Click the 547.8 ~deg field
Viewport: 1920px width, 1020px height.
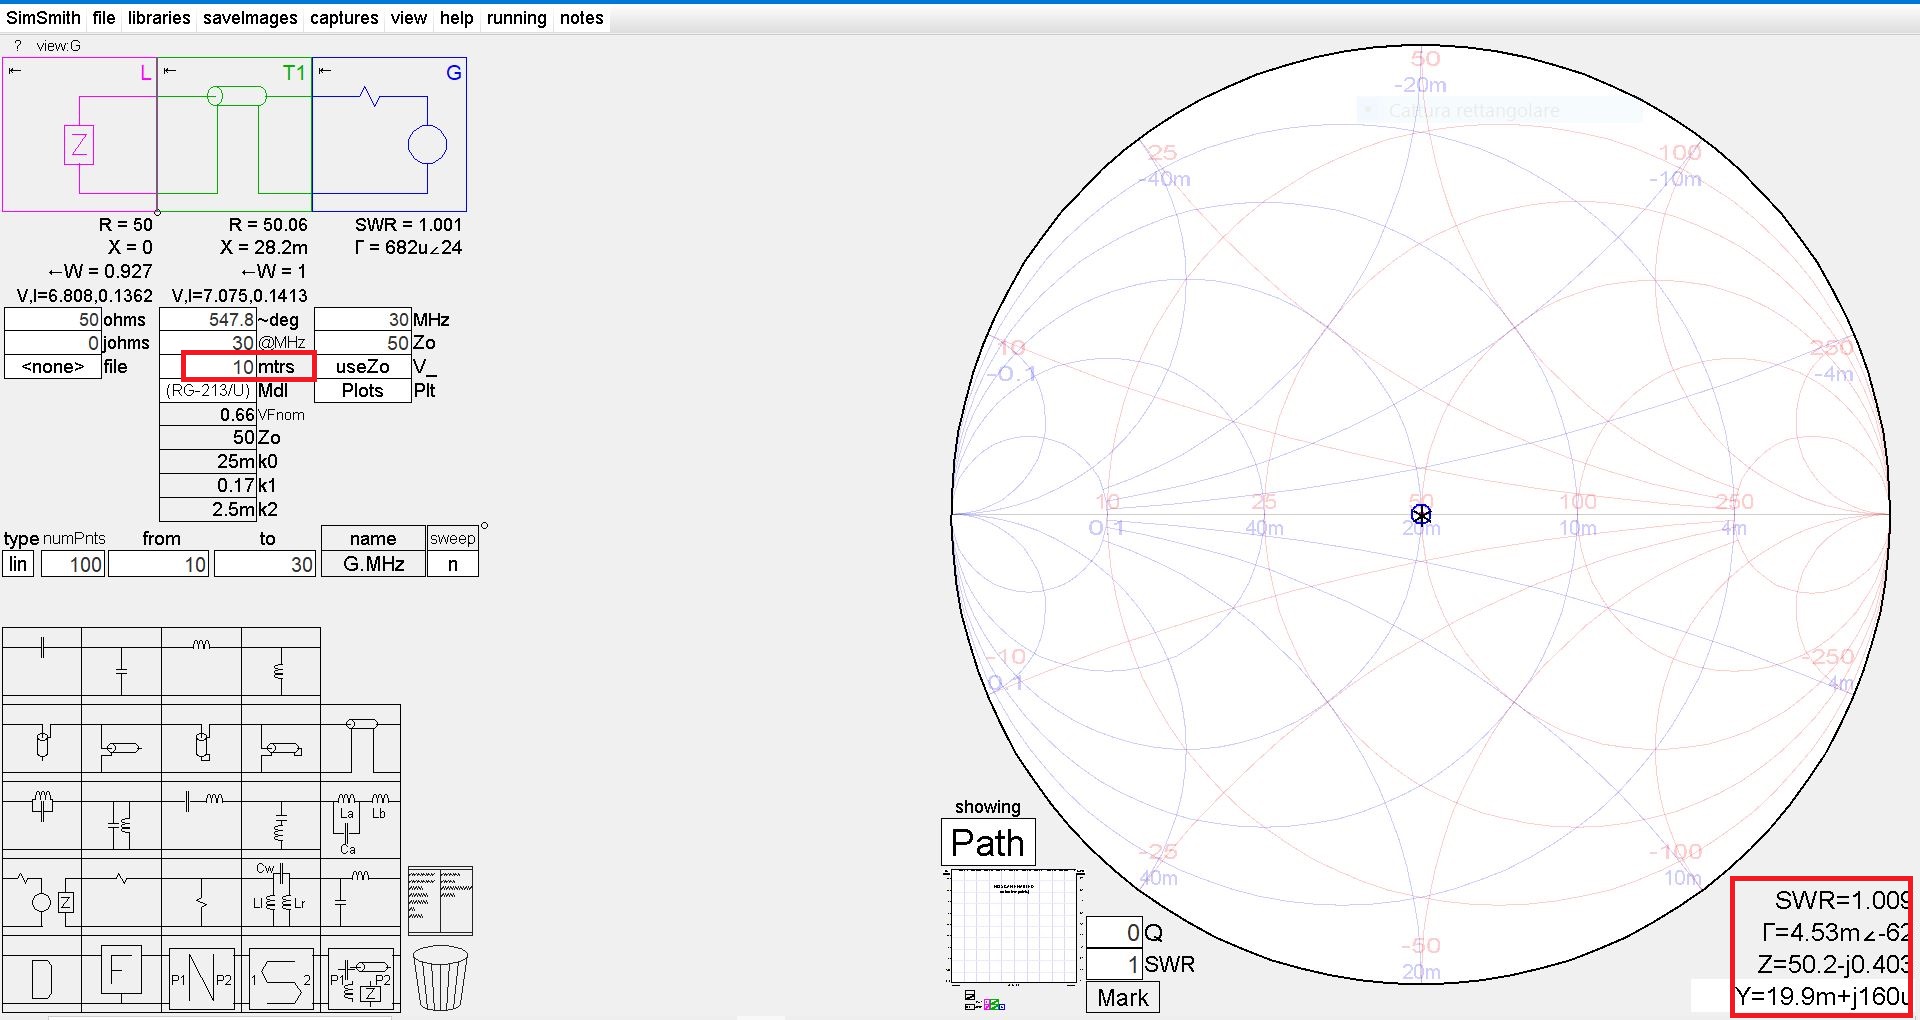pos(208,320)
